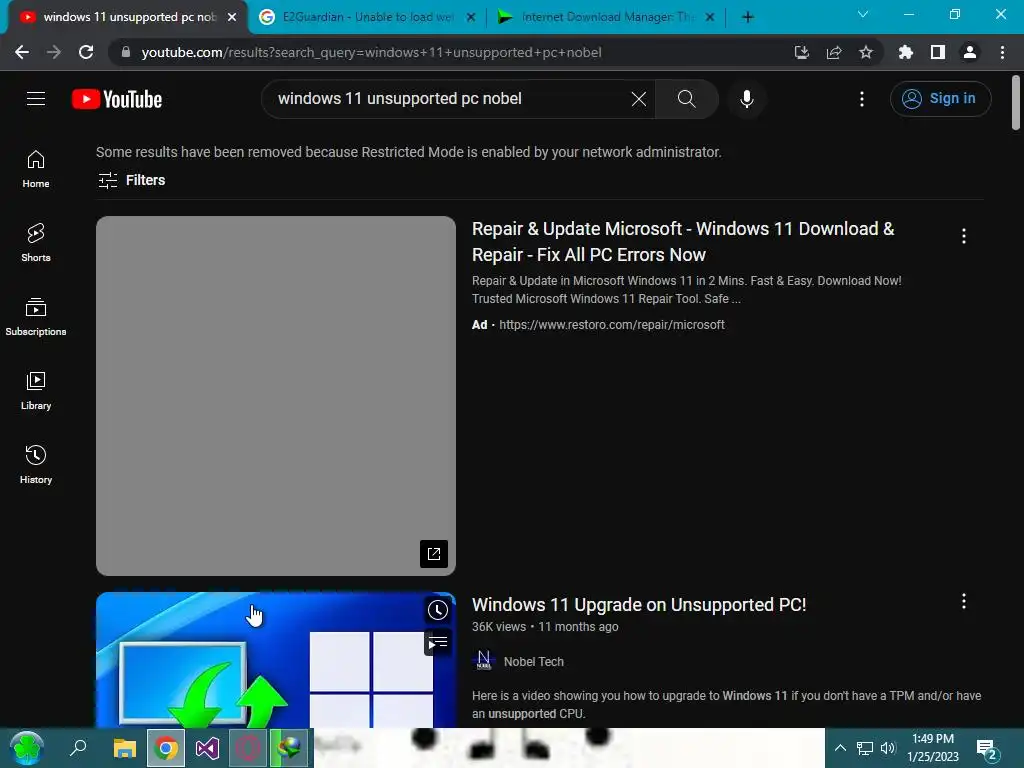
Task: Click the Sign in button
Action: 940,99
